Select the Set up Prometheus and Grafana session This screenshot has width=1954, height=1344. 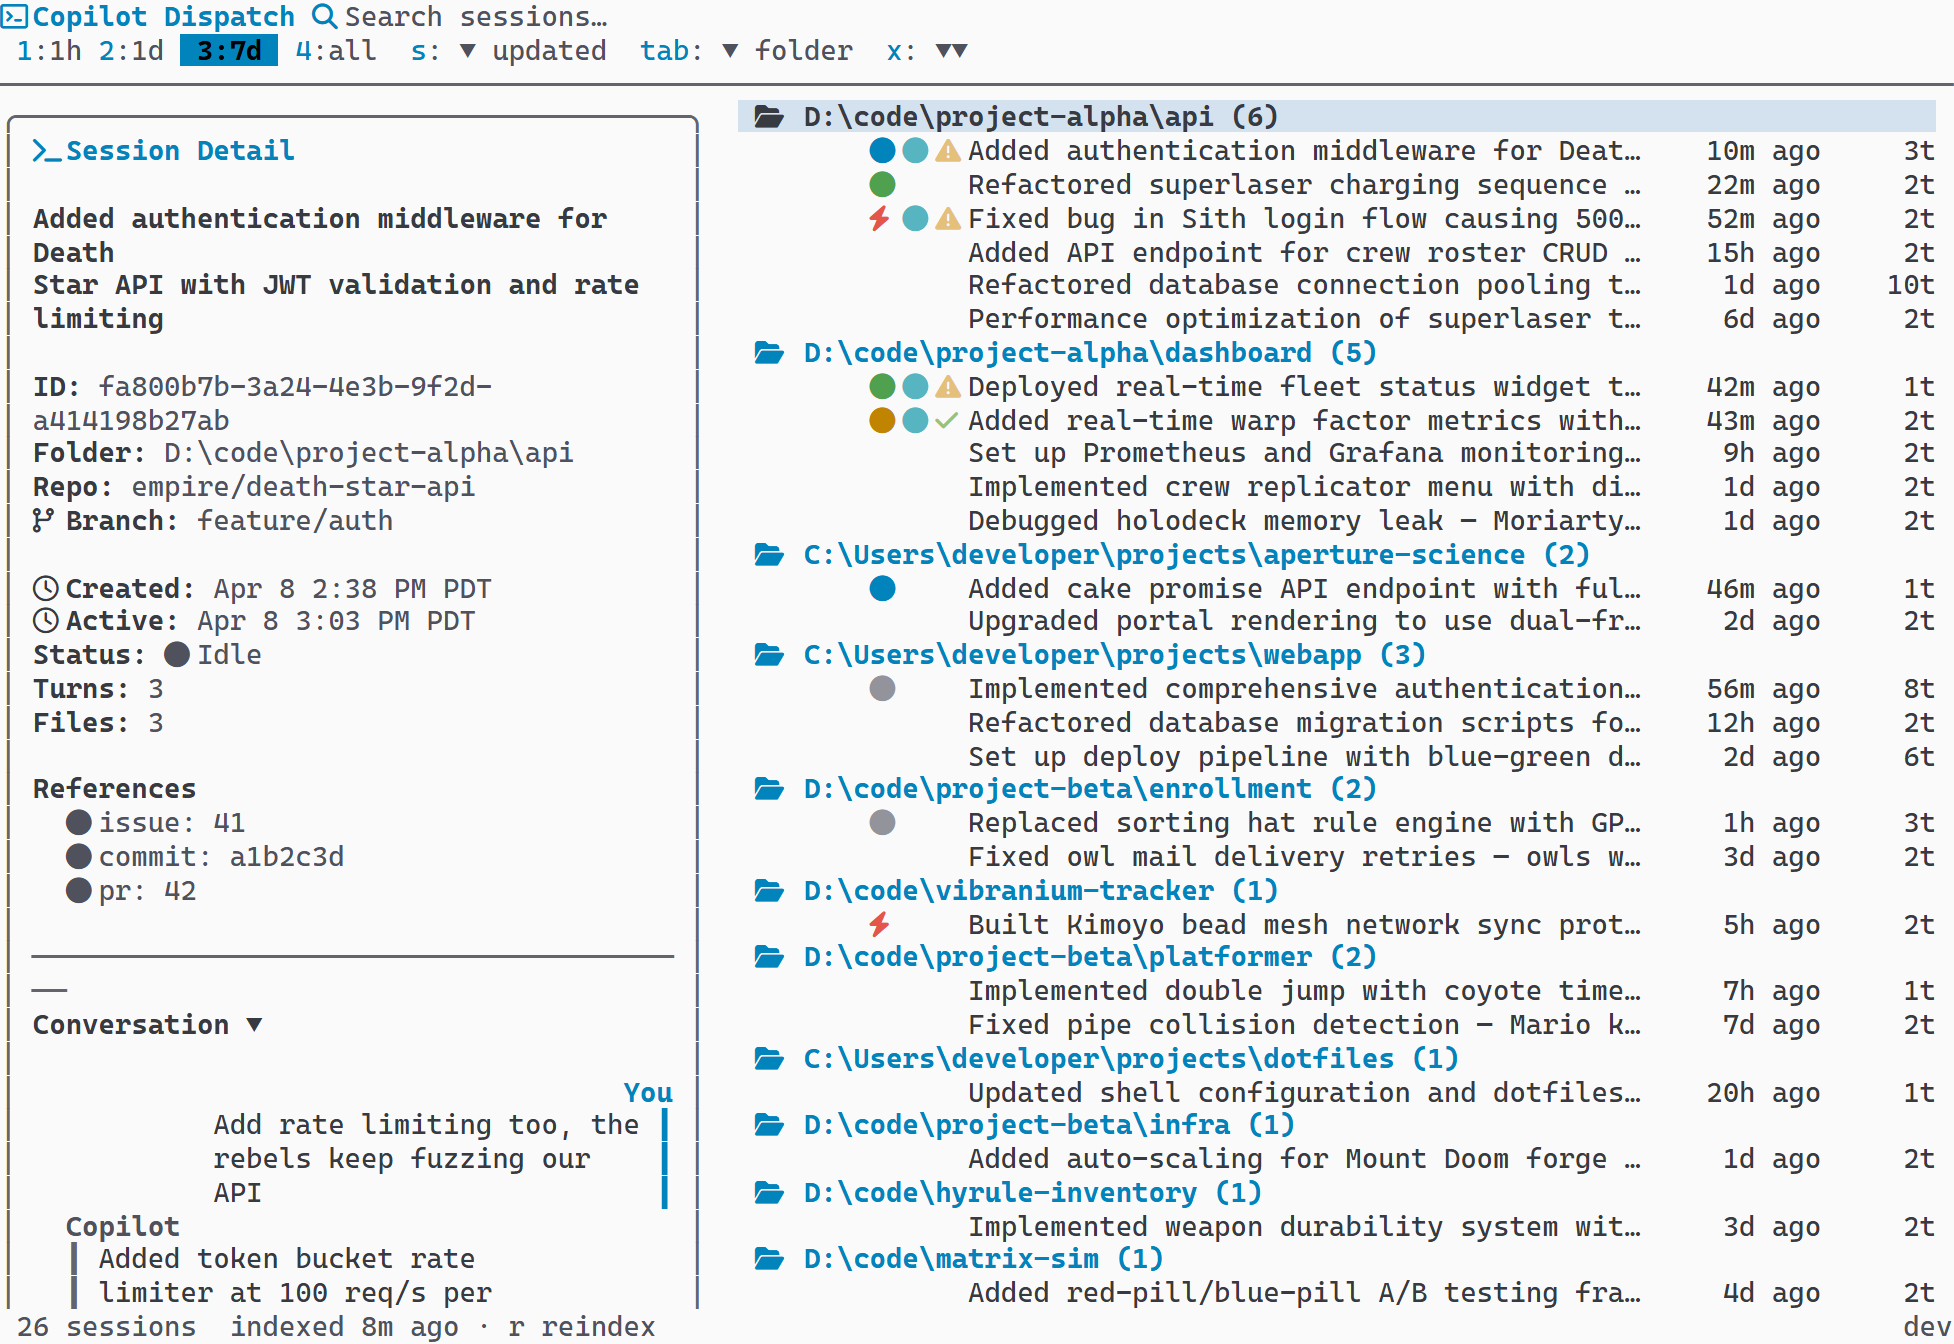[1337, 452]
